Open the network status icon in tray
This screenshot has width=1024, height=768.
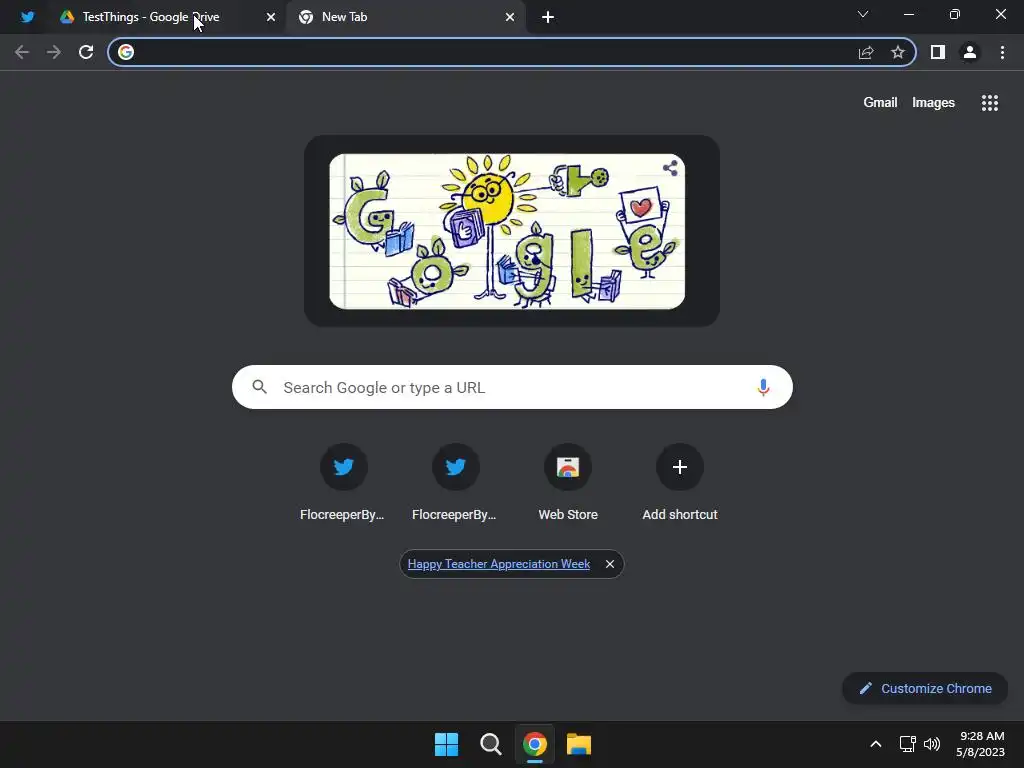tap(907, 744)
